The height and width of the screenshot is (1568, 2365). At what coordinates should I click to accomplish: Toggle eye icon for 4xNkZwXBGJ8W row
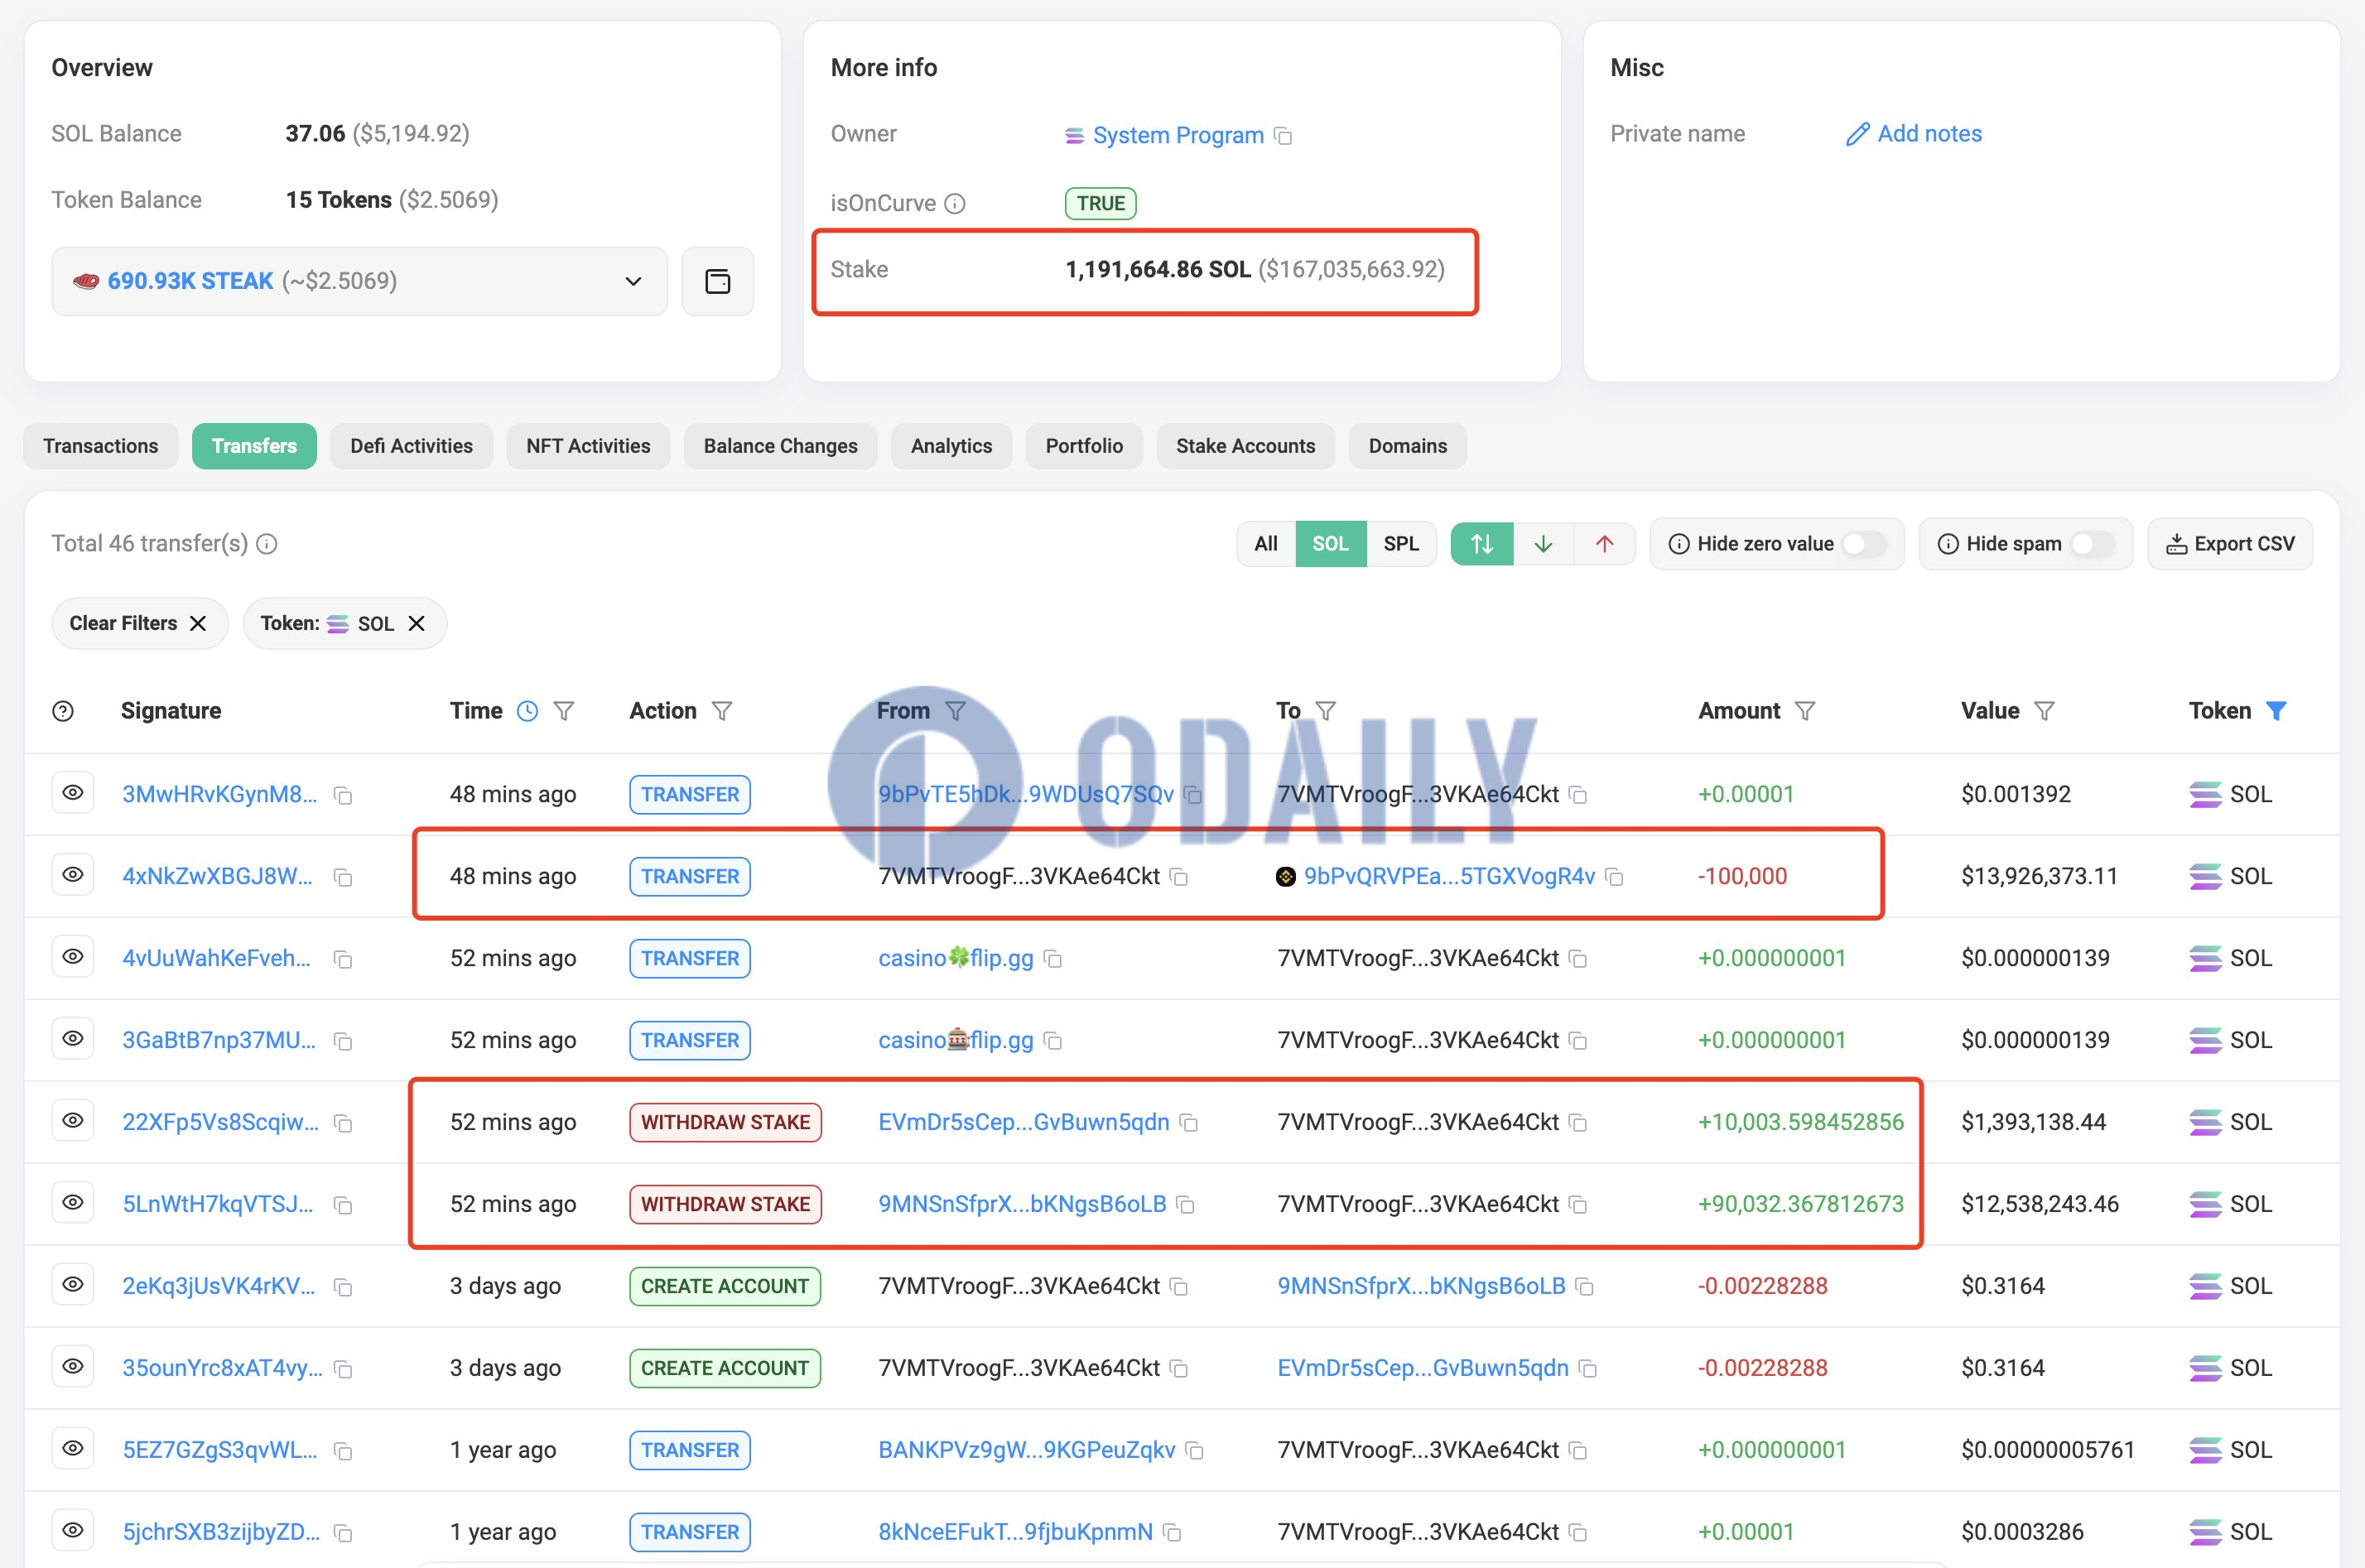point(73,875)
